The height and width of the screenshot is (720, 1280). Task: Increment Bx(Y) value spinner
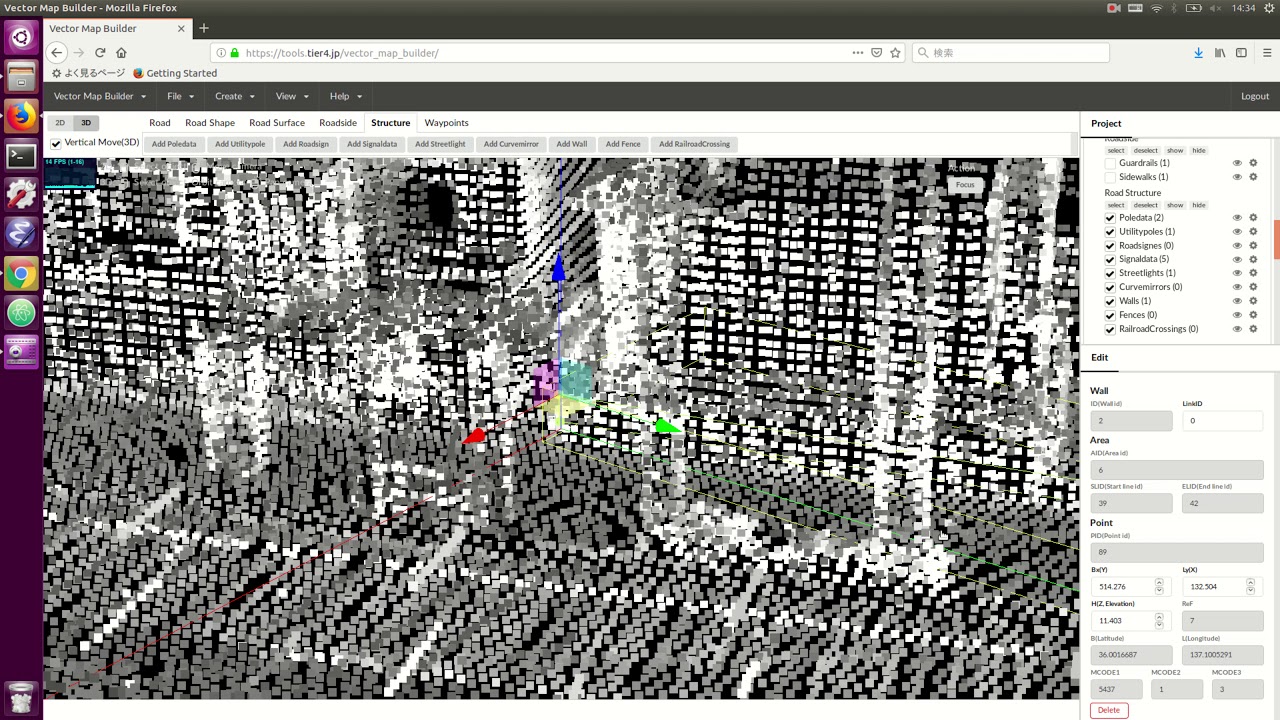click(1159, 583)
